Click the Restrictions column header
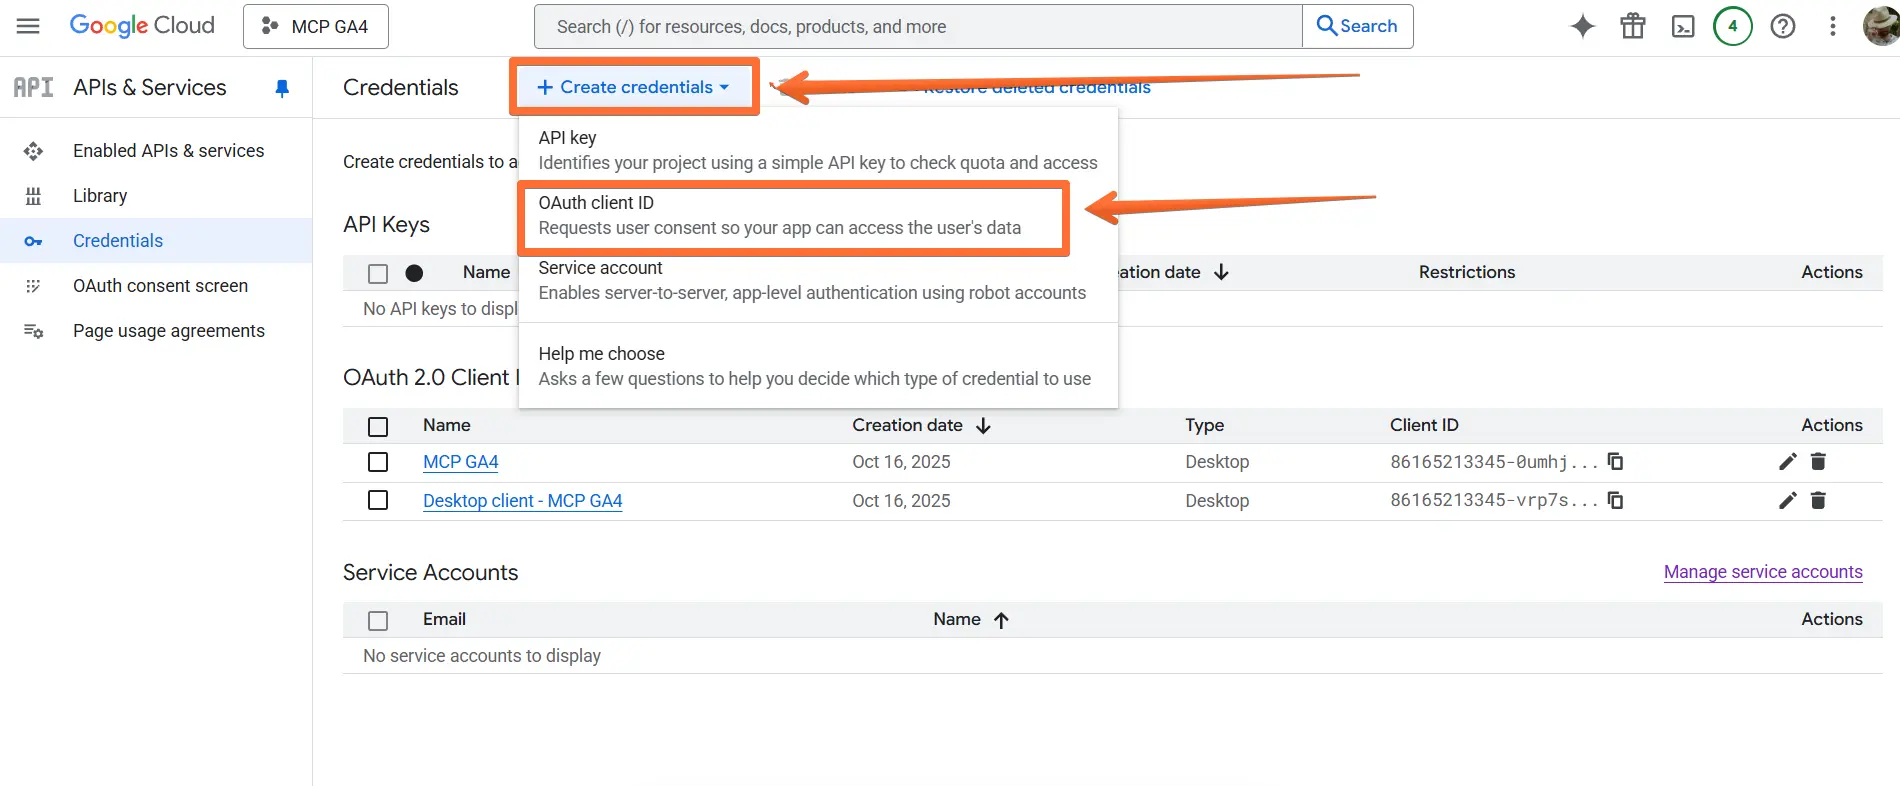The width and height of the screenshot is (1900, 786). 1467,272
